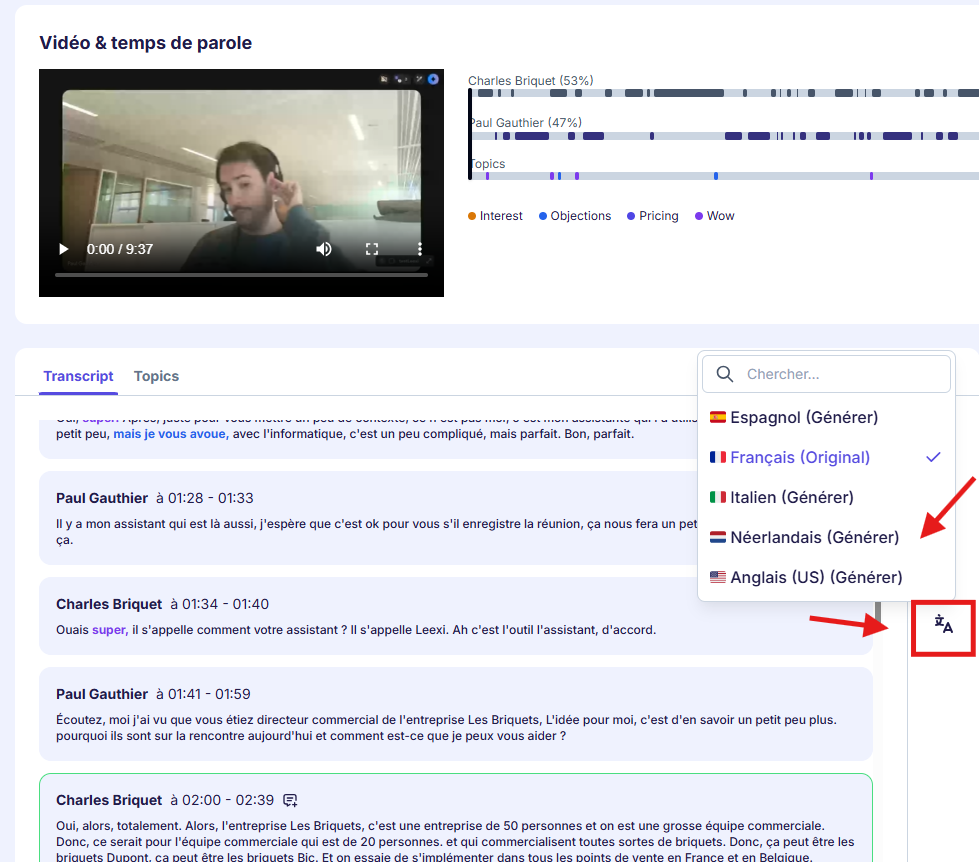Open comment icon on Charles Briquet 02:00
This screenshot has height=862, width=979.
[x=290, y=800]
